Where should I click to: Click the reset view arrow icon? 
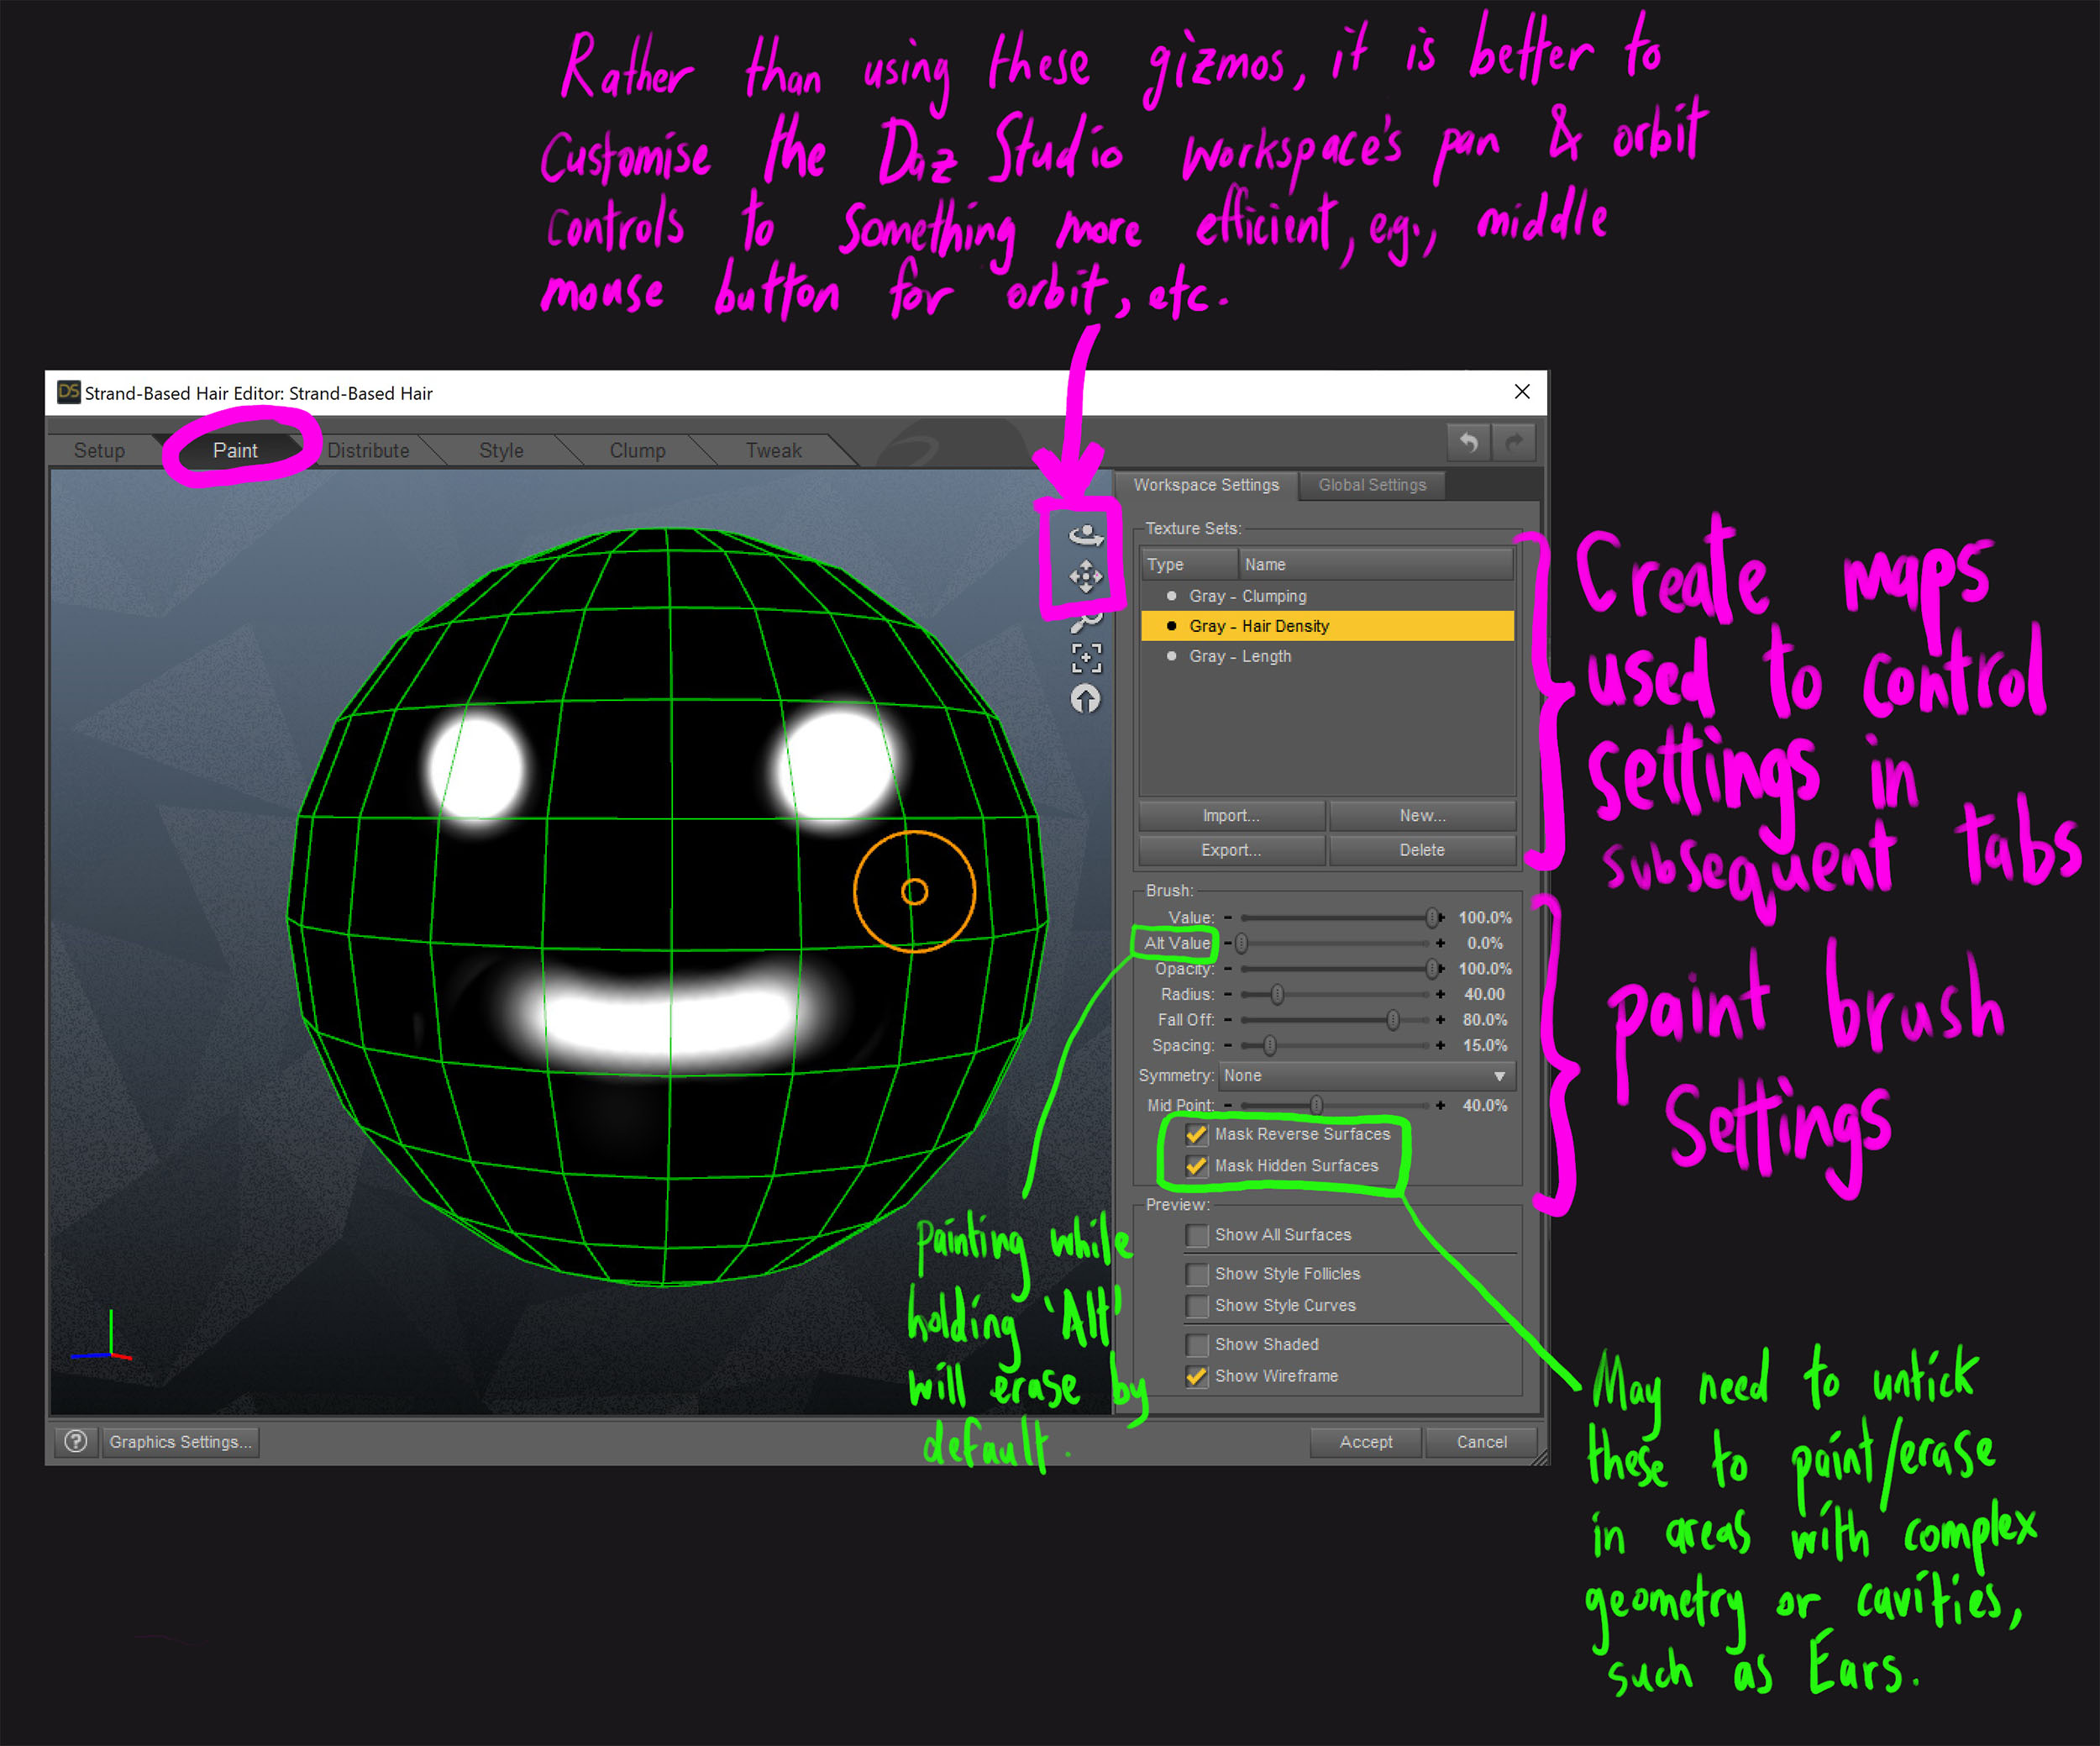click(x=1086, y=699)
